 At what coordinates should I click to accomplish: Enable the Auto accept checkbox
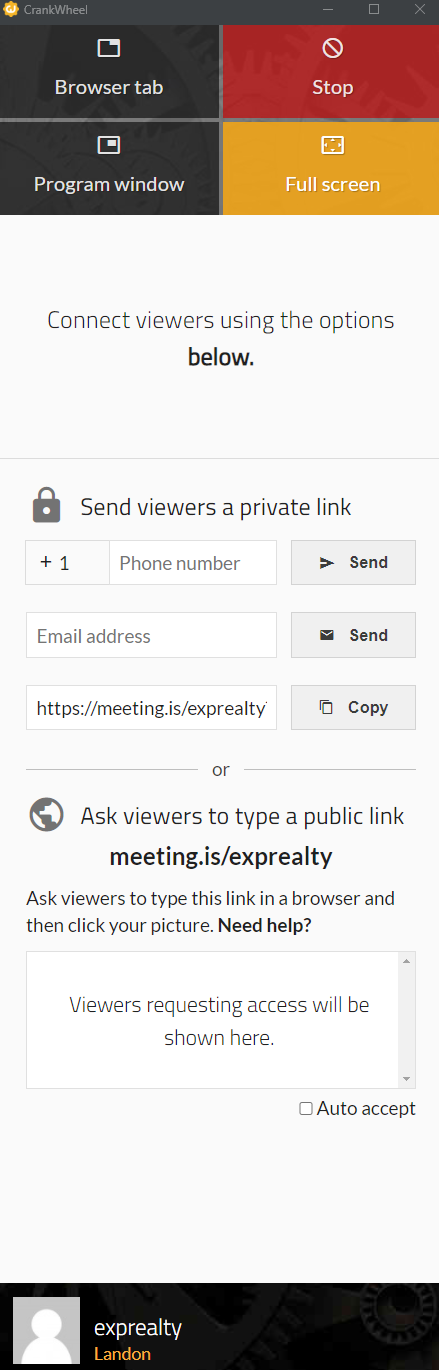(306, 1108)
